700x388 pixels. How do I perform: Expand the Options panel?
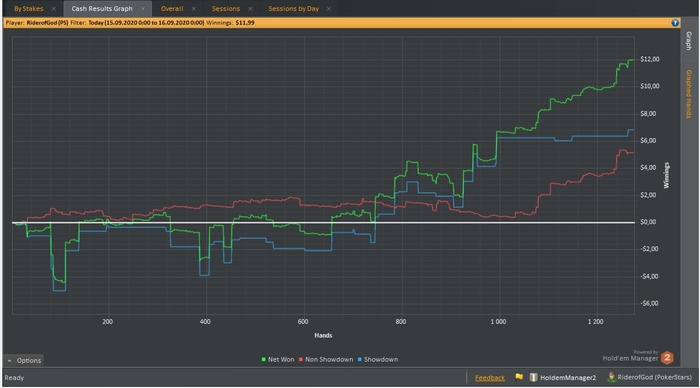[x=25, y=360]
